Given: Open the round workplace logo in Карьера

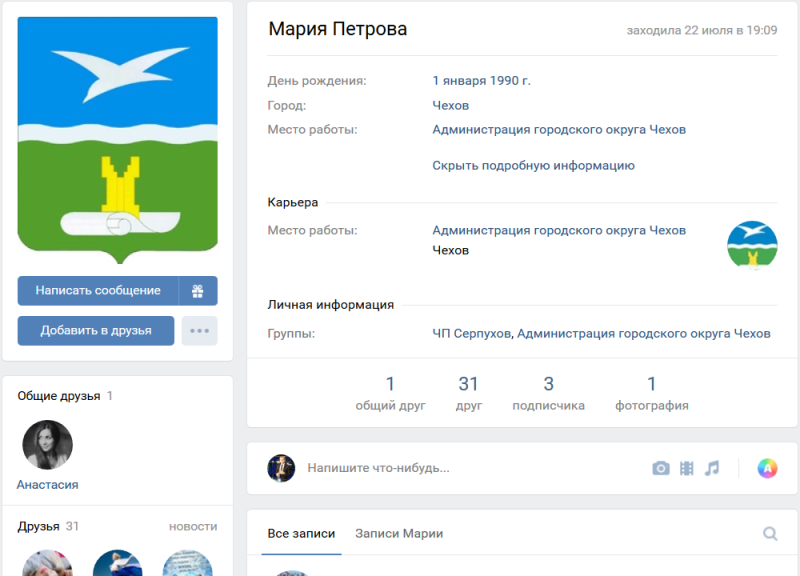Looking at the screenshot, I should 752,245.
